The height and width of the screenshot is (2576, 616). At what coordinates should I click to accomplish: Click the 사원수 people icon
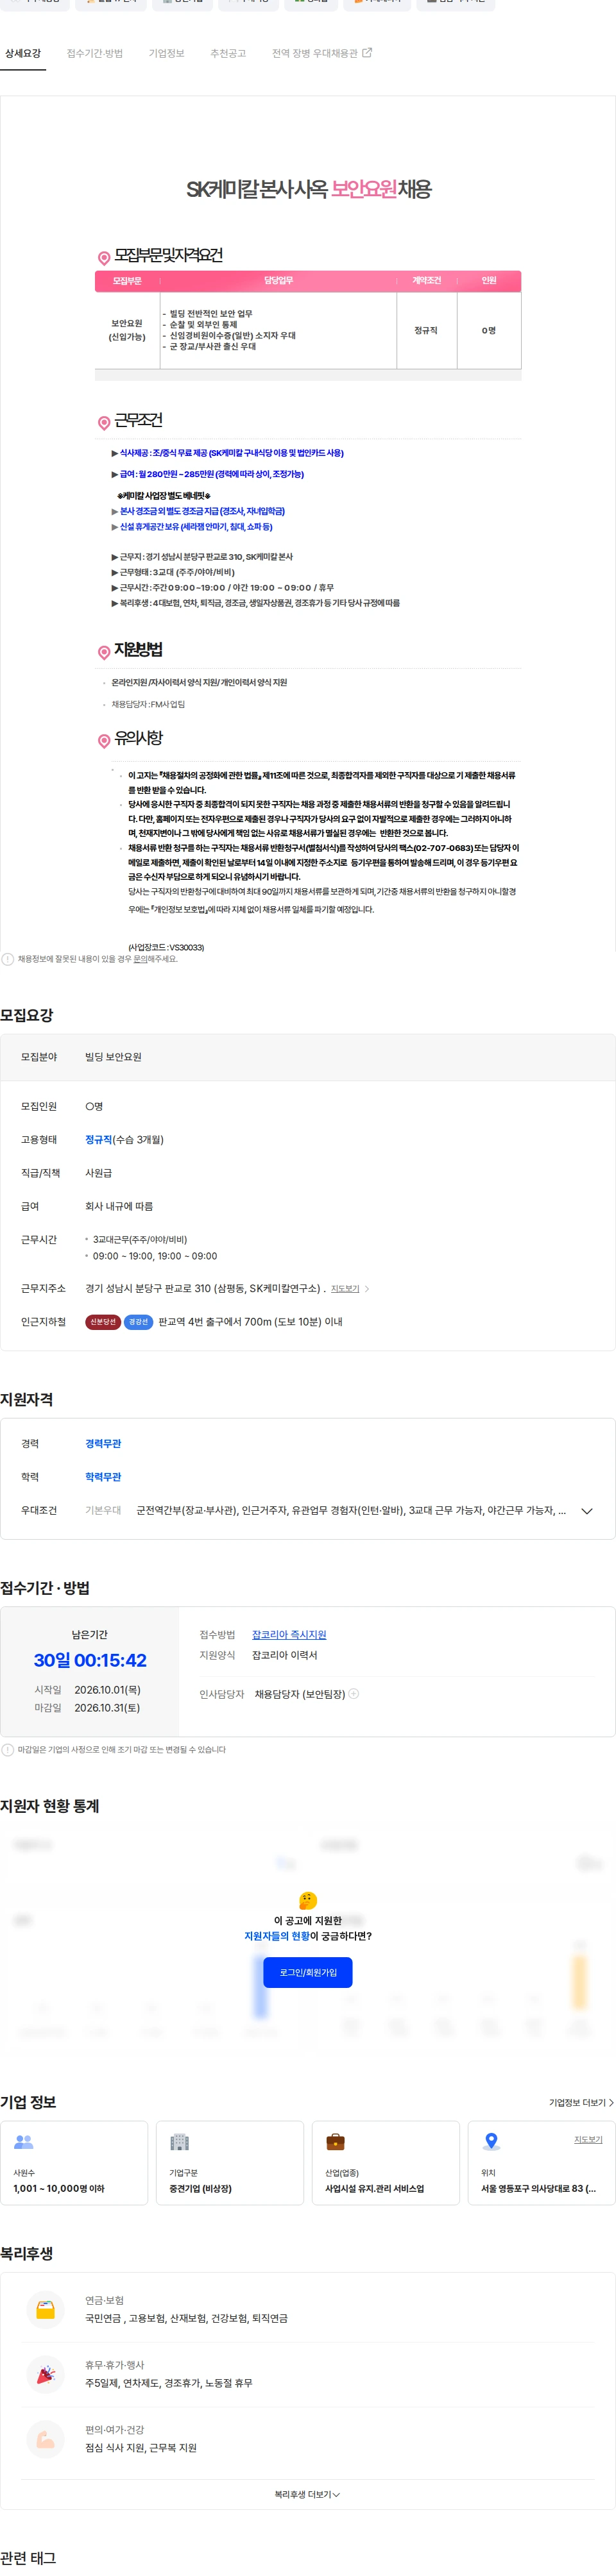pyautogui.click(x=24, y=2142)
